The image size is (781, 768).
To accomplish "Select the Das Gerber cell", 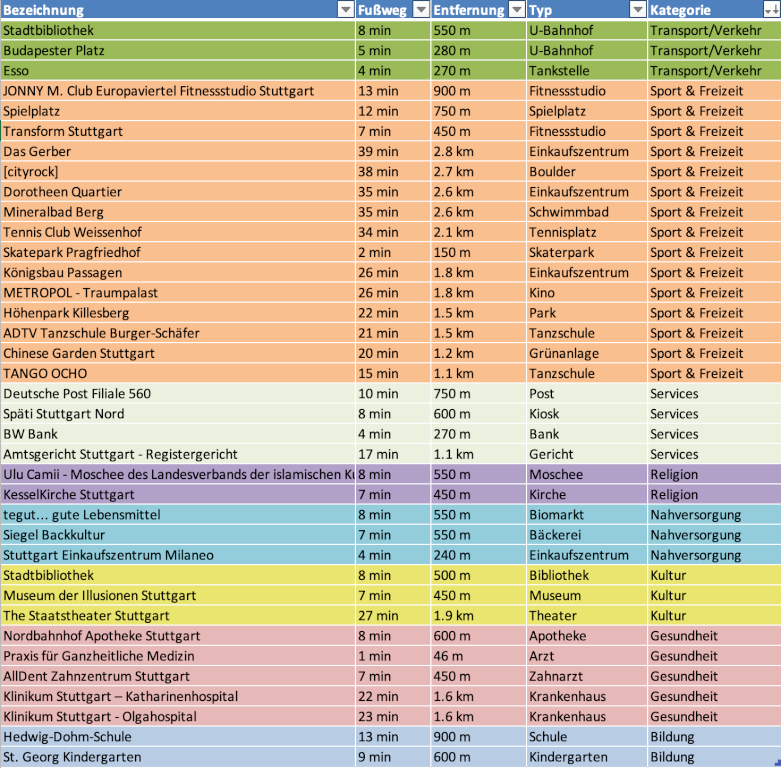I will click(x=178, y=151).
